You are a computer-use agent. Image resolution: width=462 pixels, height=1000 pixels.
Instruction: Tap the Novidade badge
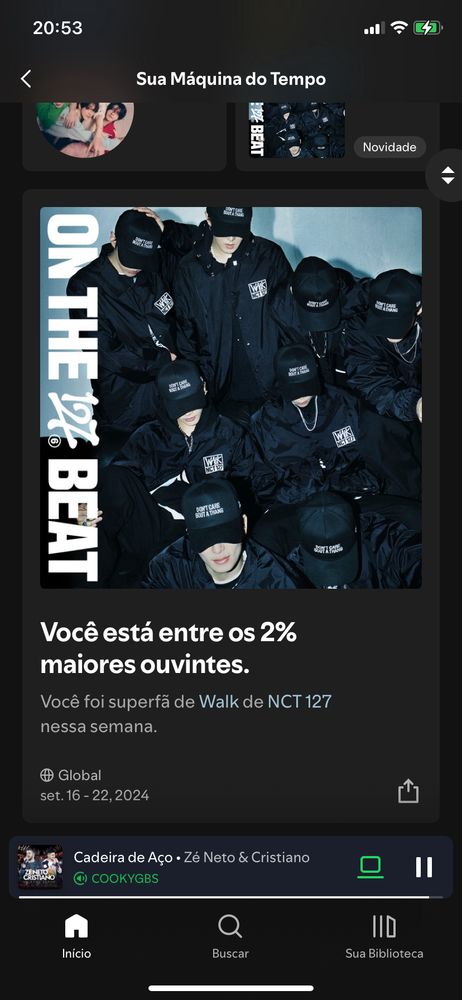(x=390, y=147)
